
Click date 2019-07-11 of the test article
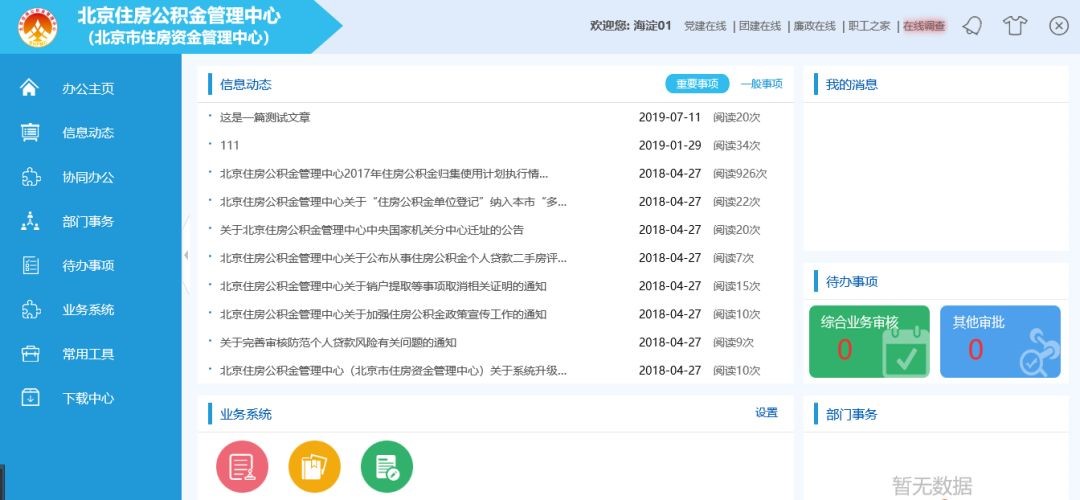[669, 118]
